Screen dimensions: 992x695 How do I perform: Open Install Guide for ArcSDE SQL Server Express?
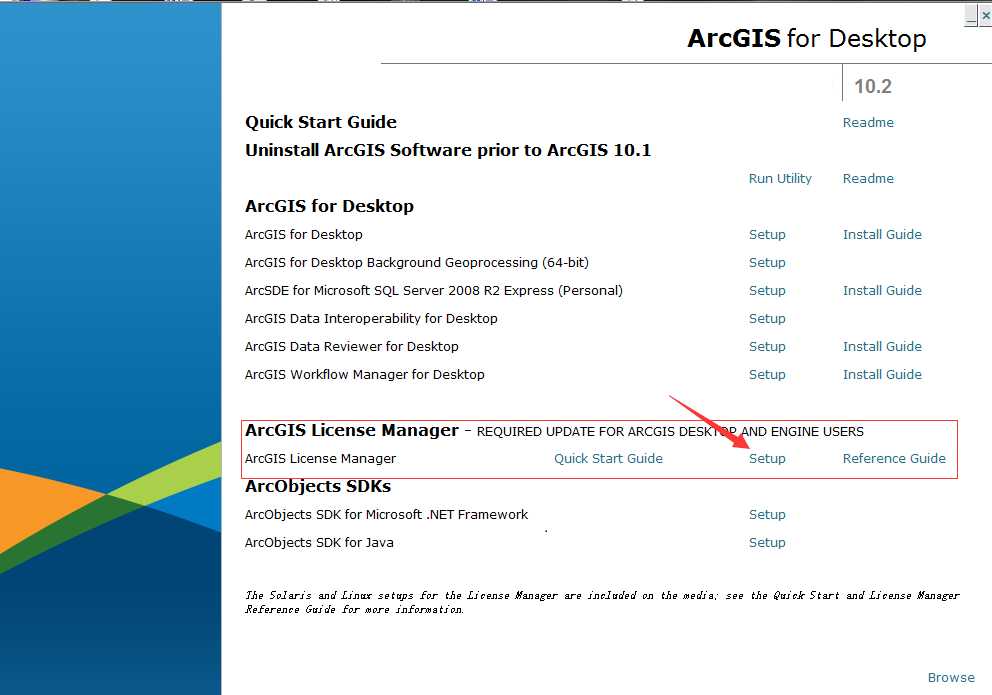click(x=882, y=290)
